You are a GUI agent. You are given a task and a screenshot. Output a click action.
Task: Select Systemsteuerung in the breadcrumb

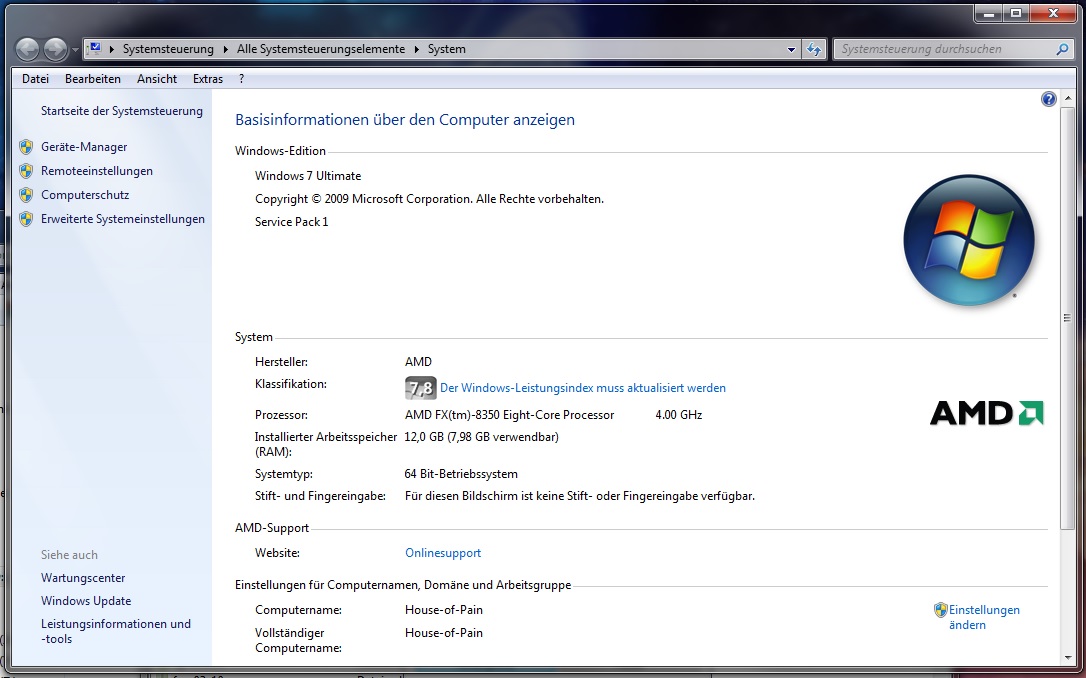click(x=168, y=49)
